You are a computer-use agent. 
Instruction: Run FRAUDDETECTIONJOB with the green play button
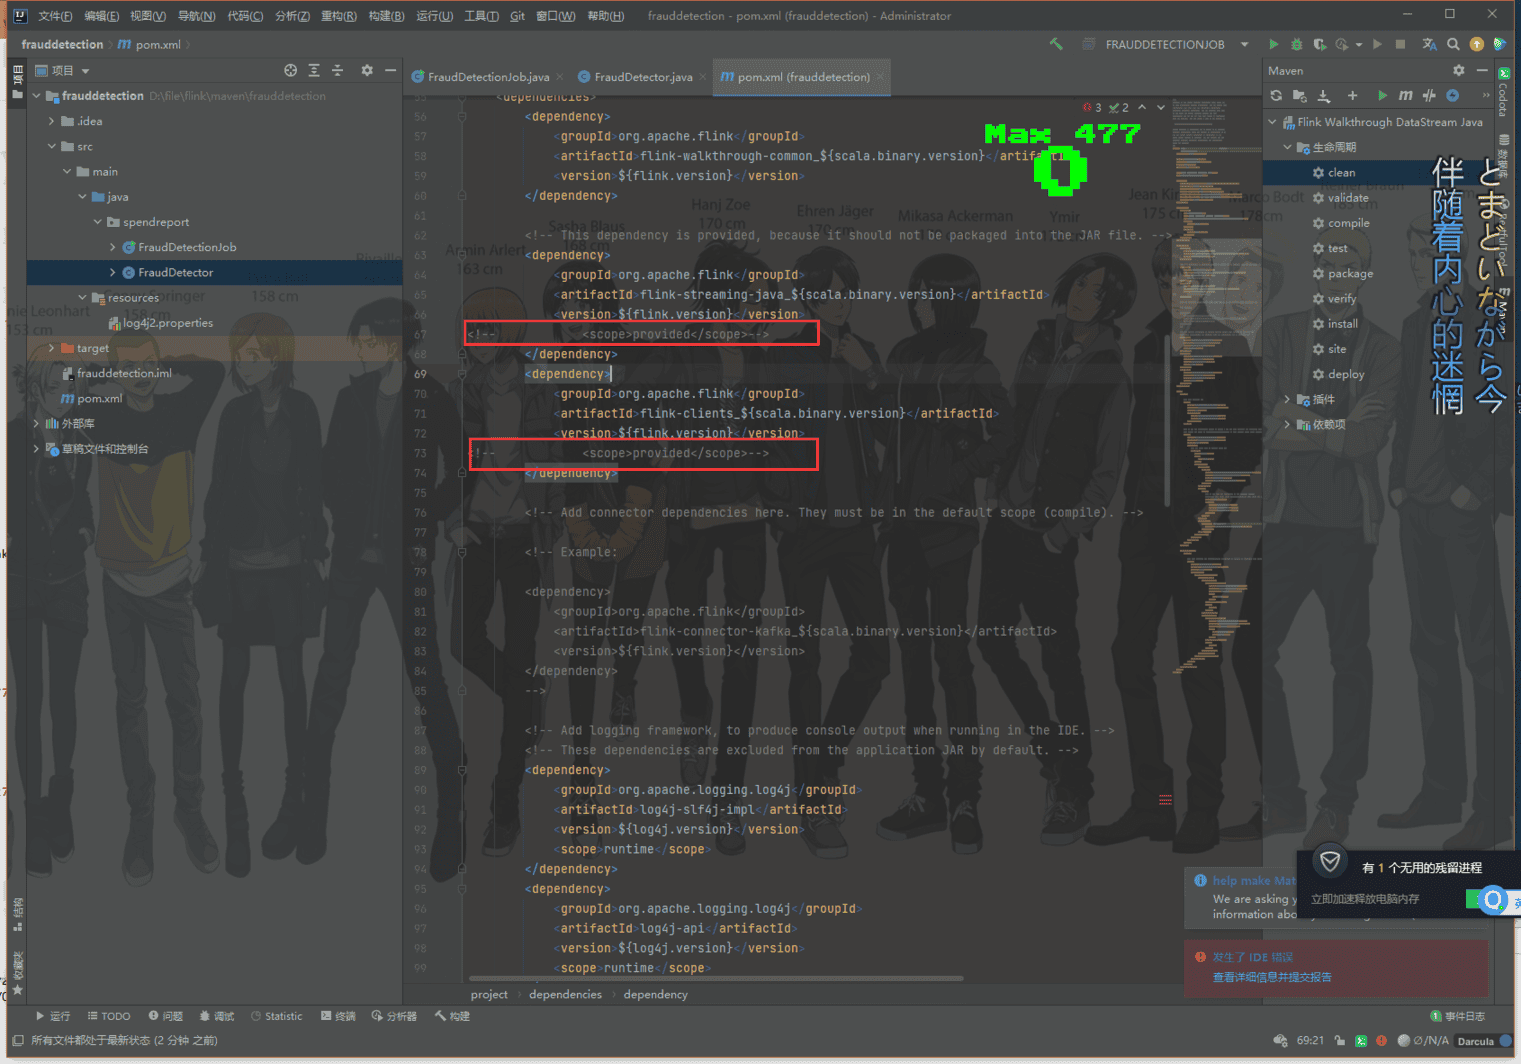pos(1273,44)
